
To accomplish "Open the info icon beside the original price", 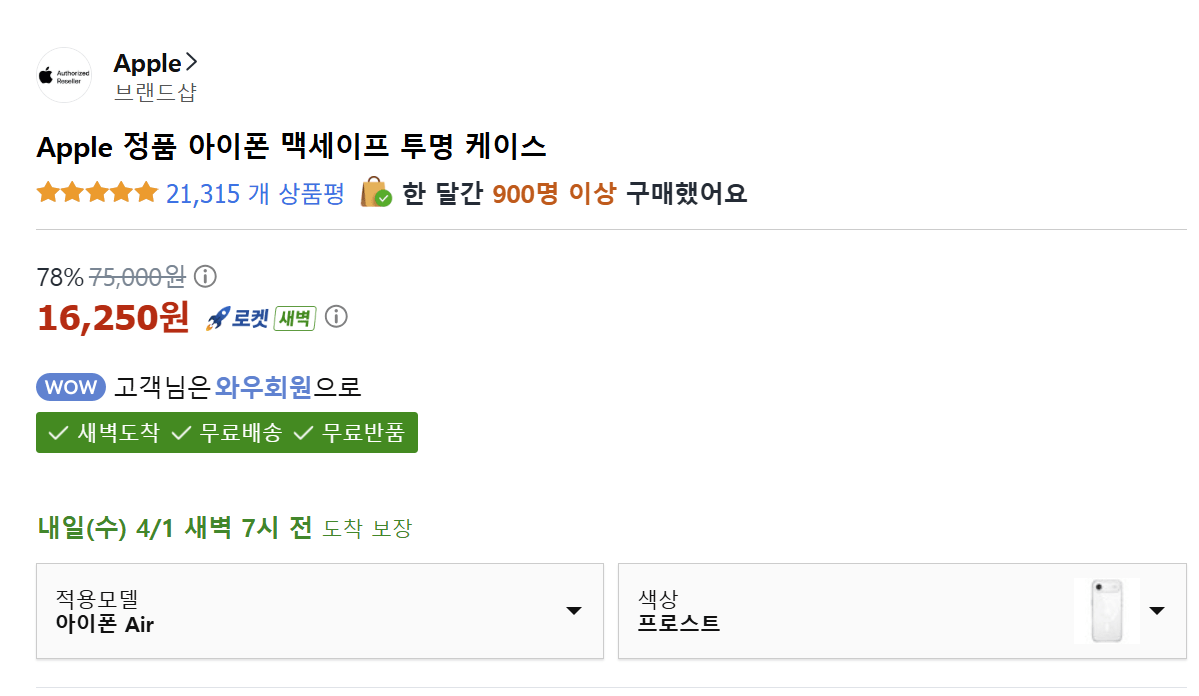I will [205, 276].
